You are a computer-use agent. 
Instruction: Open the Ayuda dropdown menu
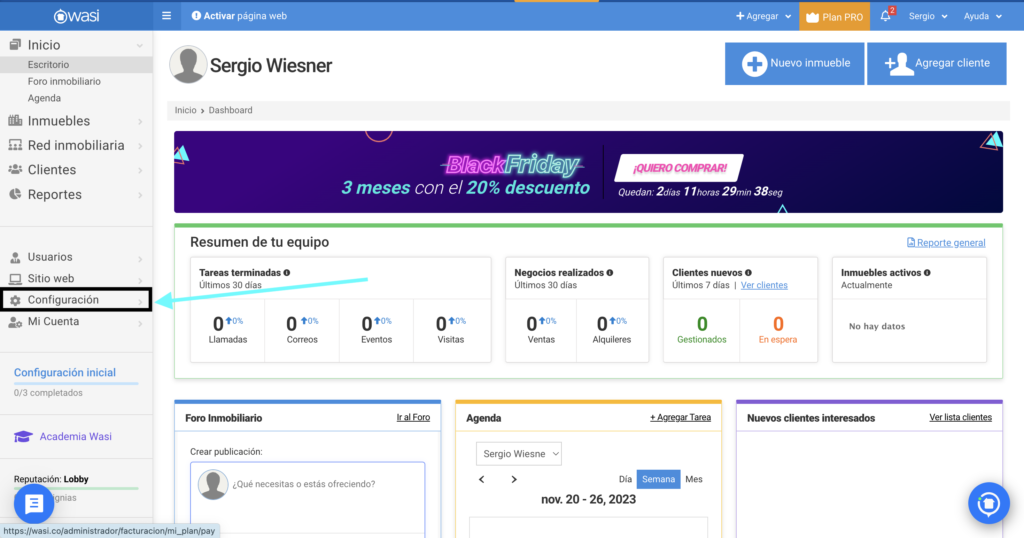coord(983,16)
